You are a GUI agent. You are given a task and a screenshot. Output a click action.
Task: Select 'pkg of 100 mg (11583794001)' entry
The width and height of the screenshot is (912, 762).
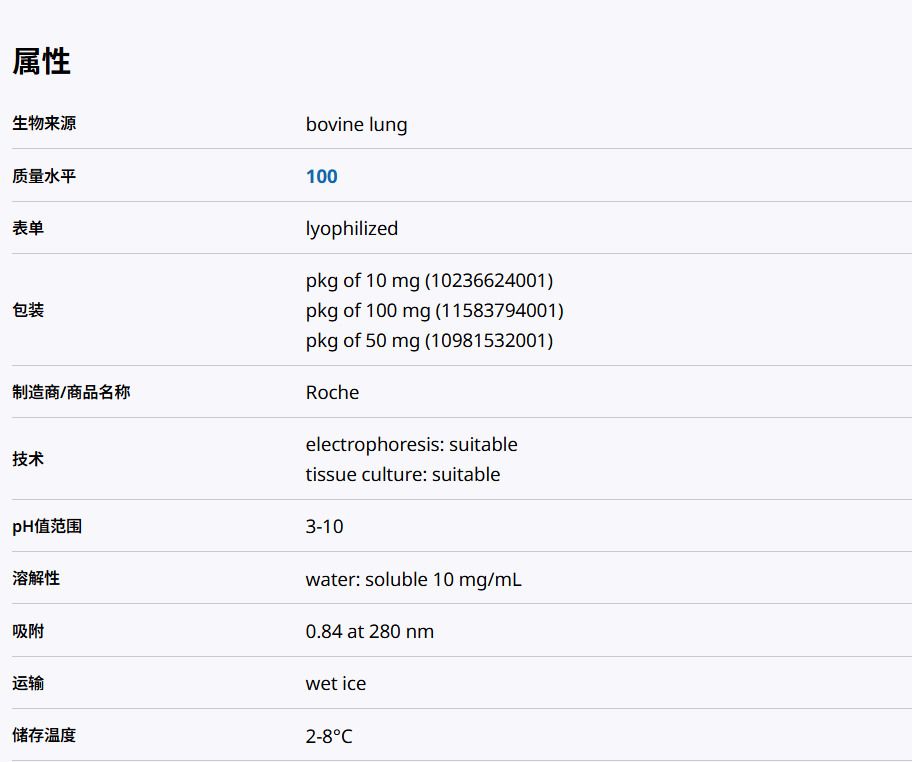pos(434,311)
